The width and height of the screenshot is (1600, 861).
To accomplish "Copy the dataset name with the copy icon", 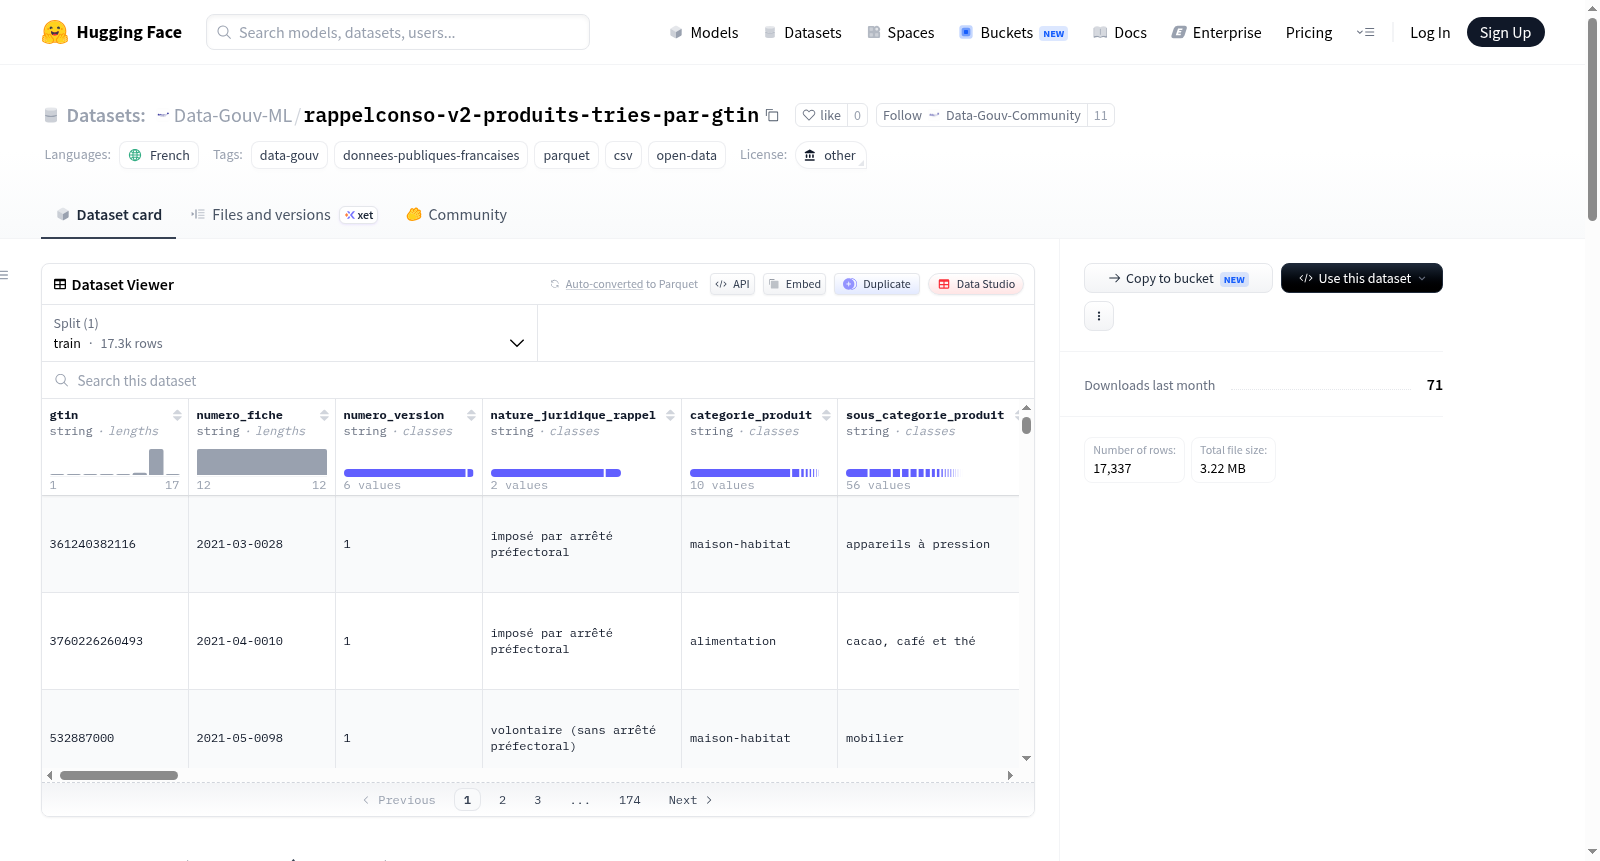I will click(772, 115).
